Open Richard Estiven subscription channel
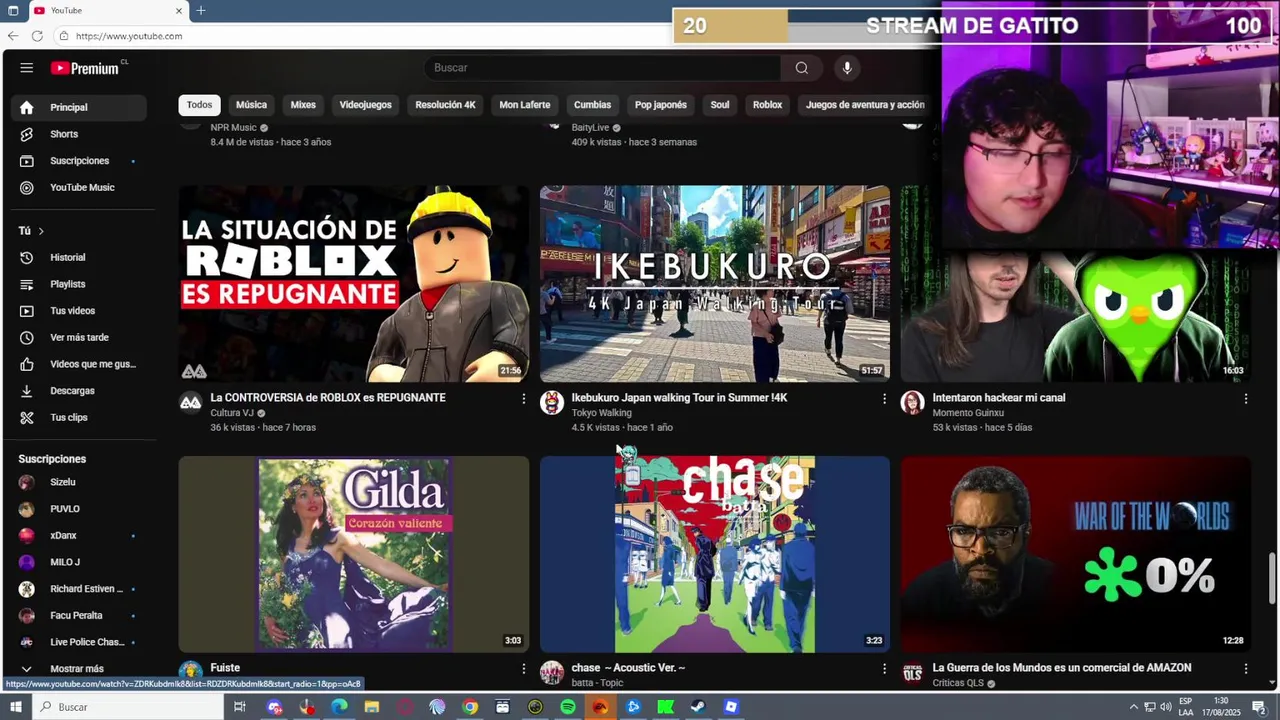The image size is (1280, 720). (x=80, y=589)
